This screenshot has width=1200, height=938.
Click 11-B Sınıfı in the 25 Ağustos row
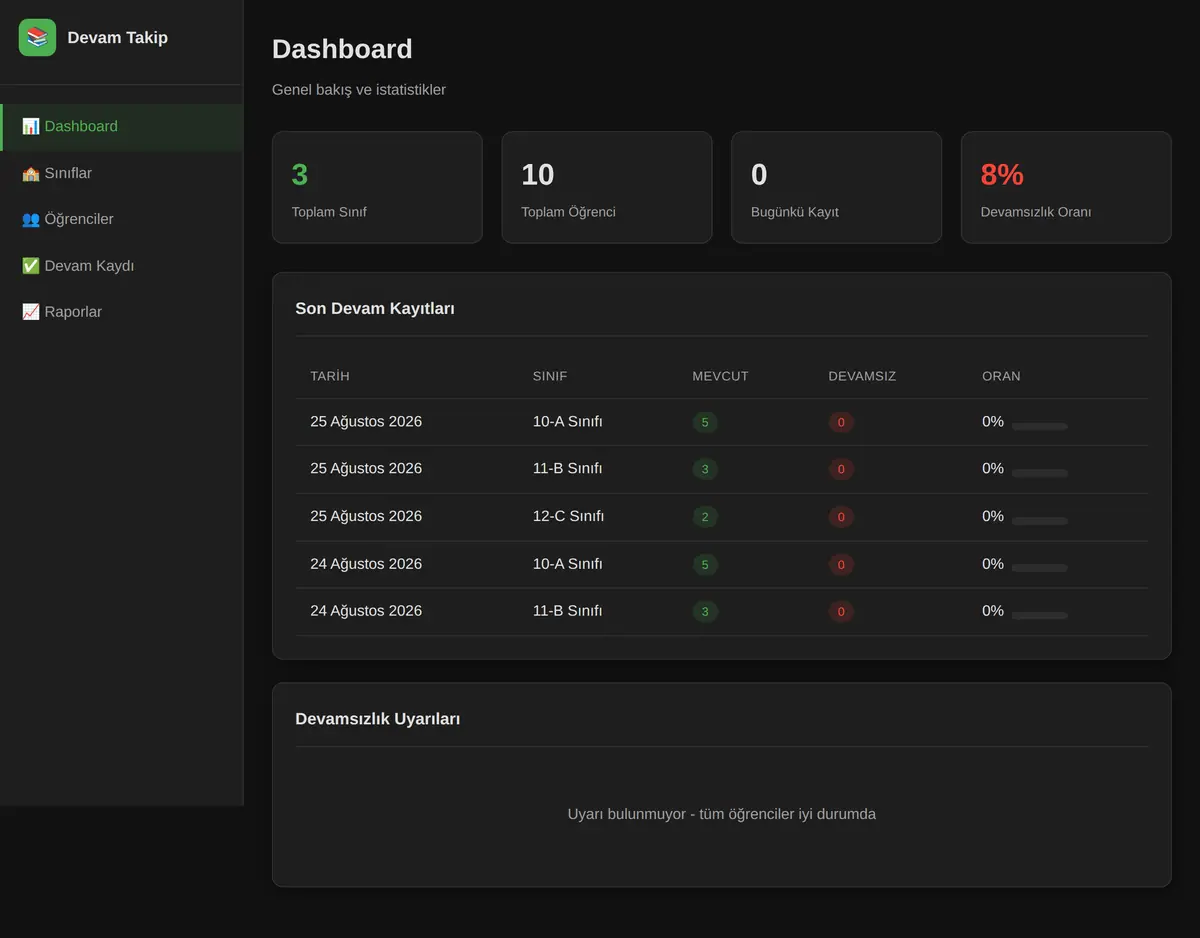(567, 469)
